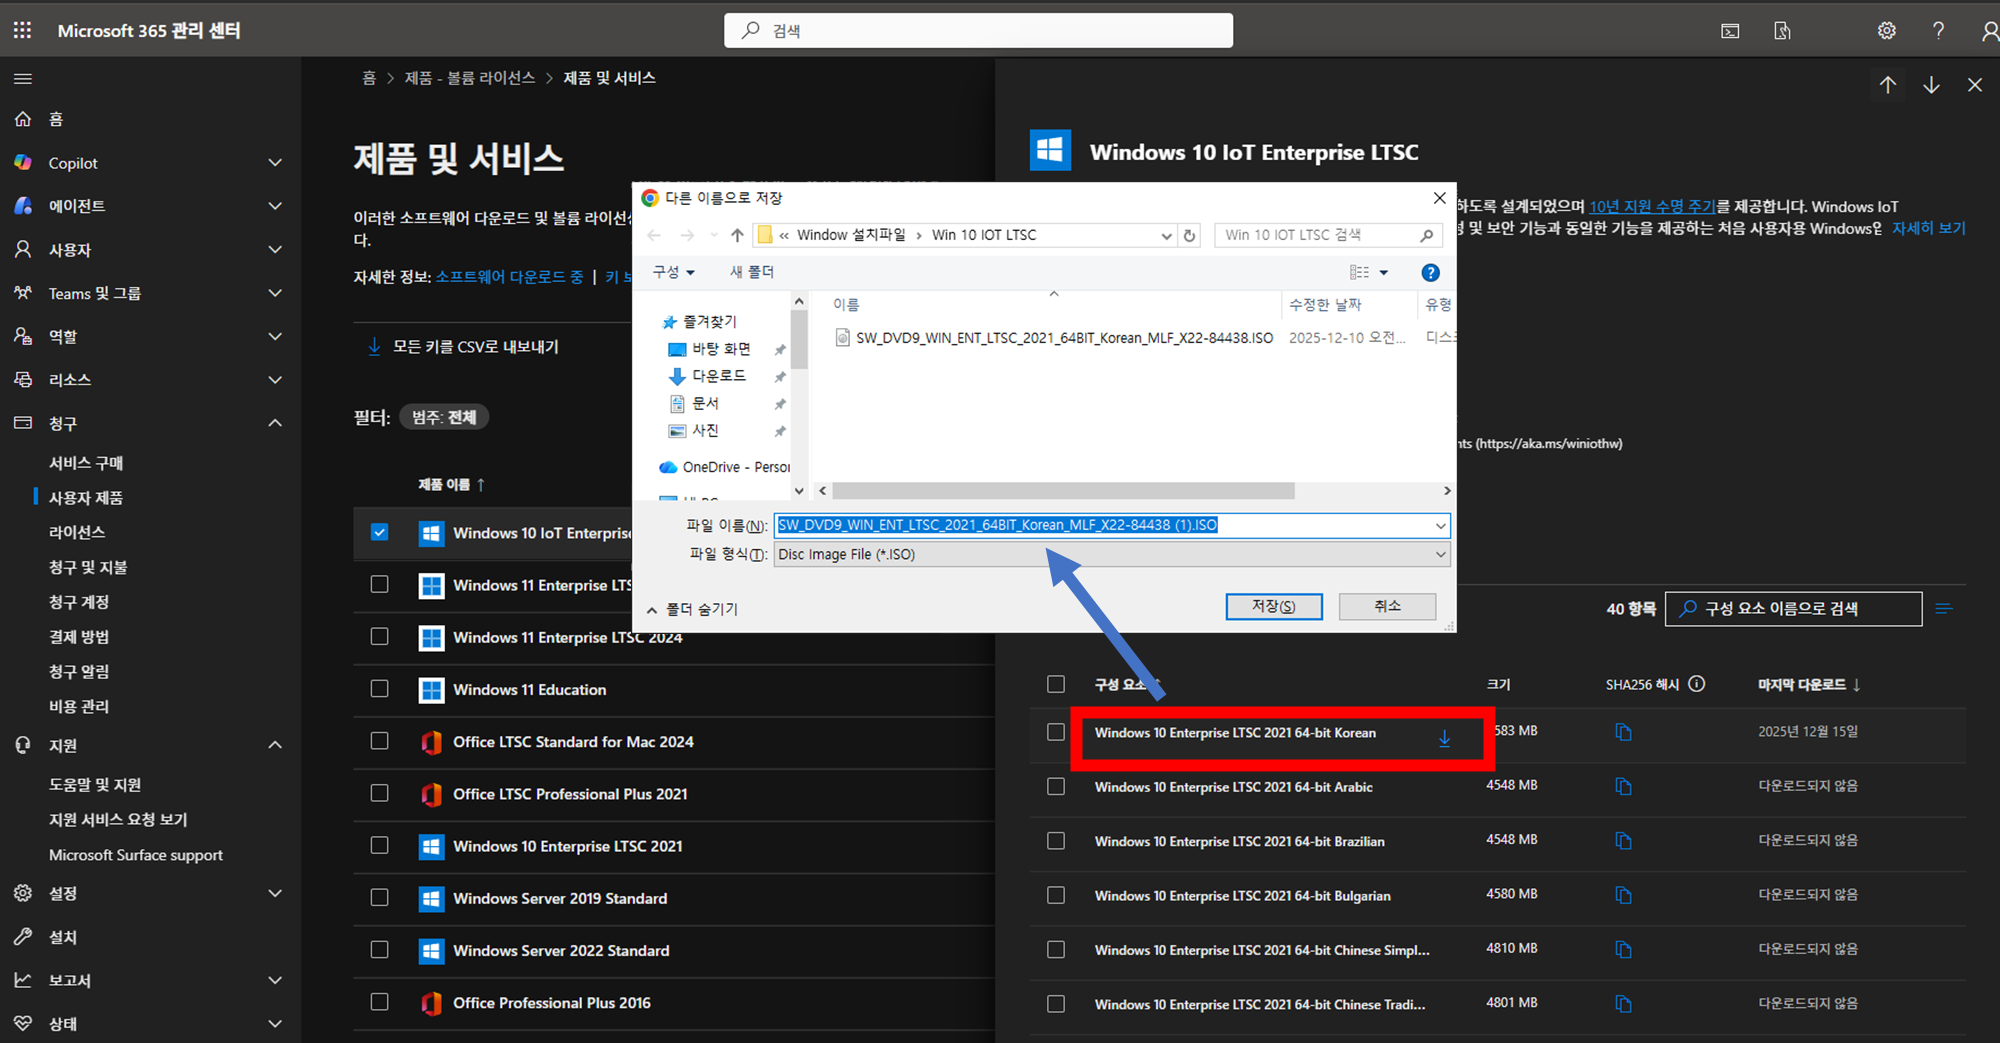The width and height of the screenshot is (2000, 1043).
Task: Click the 저장 button
Action: [1273, 606]
